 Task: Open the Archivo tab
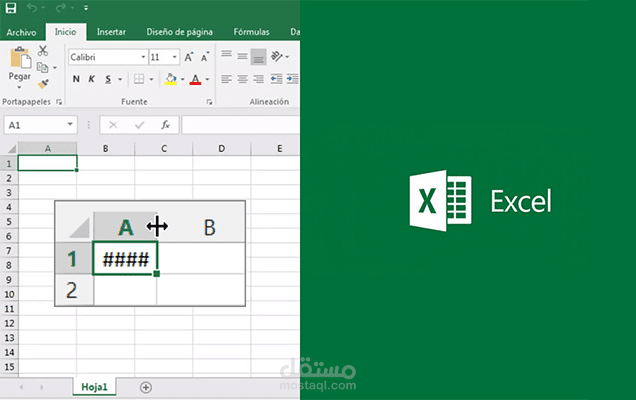tap(21, 32)
